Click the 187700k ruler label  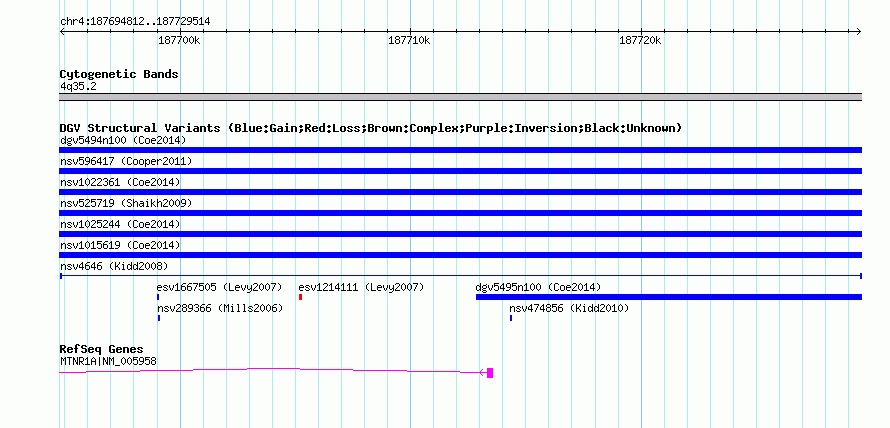179,41
